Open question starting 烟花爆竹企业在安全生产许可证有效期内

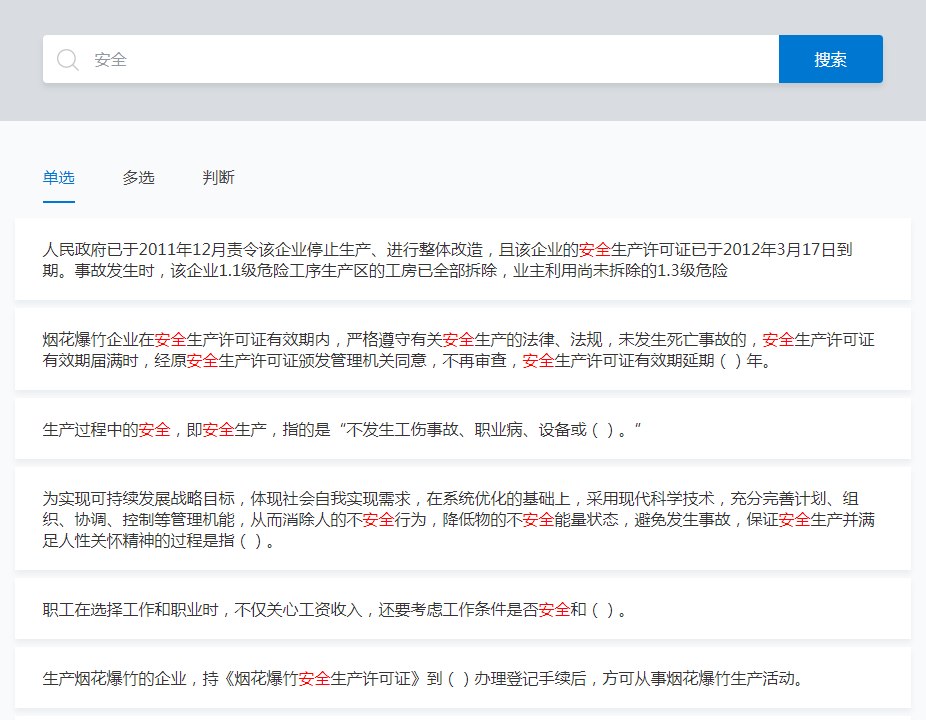[x=463, y=349]
